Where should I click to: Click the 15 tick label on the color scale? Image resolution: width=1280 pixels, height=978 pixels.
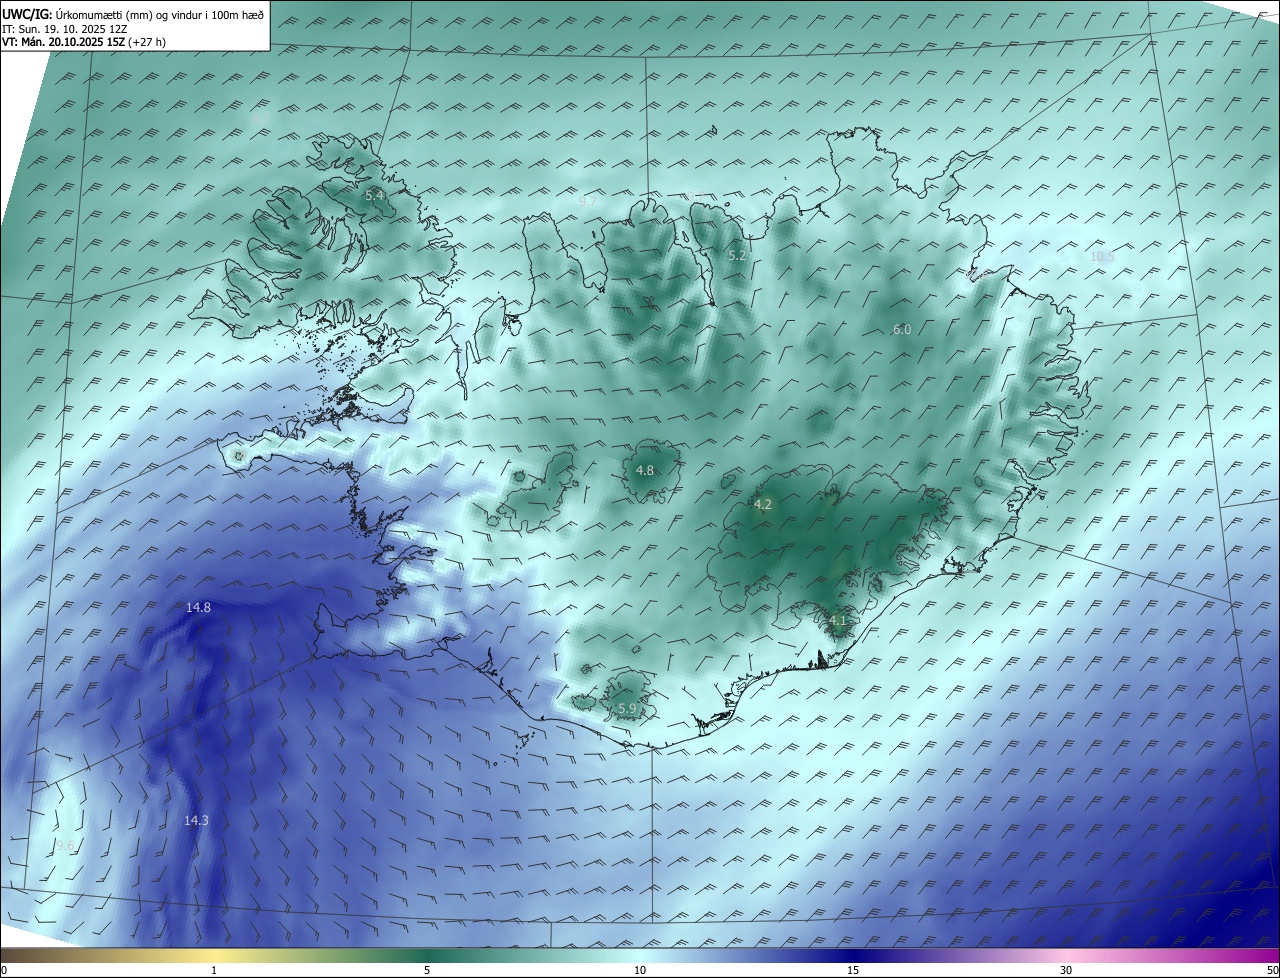click(853, 970)
